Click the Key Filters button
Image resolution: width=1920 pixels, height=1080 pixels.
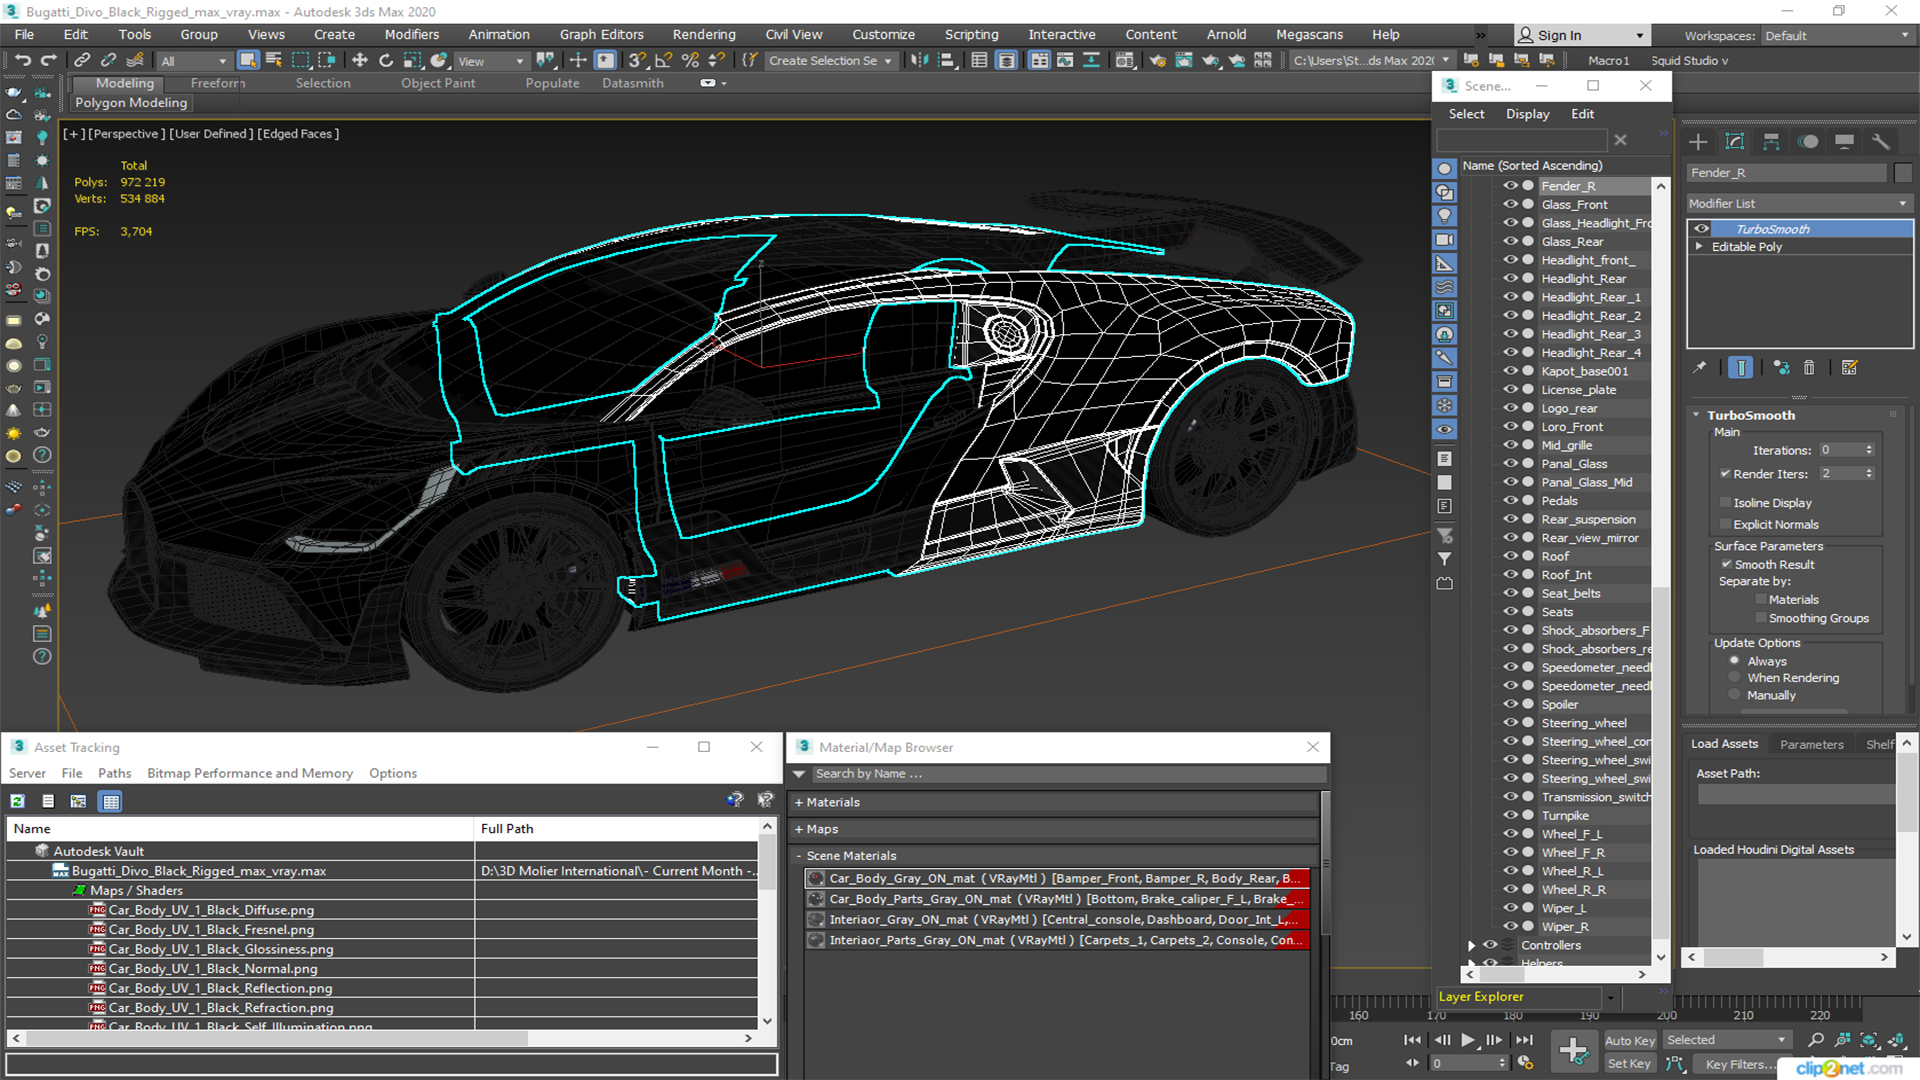click(1739, 1063)
